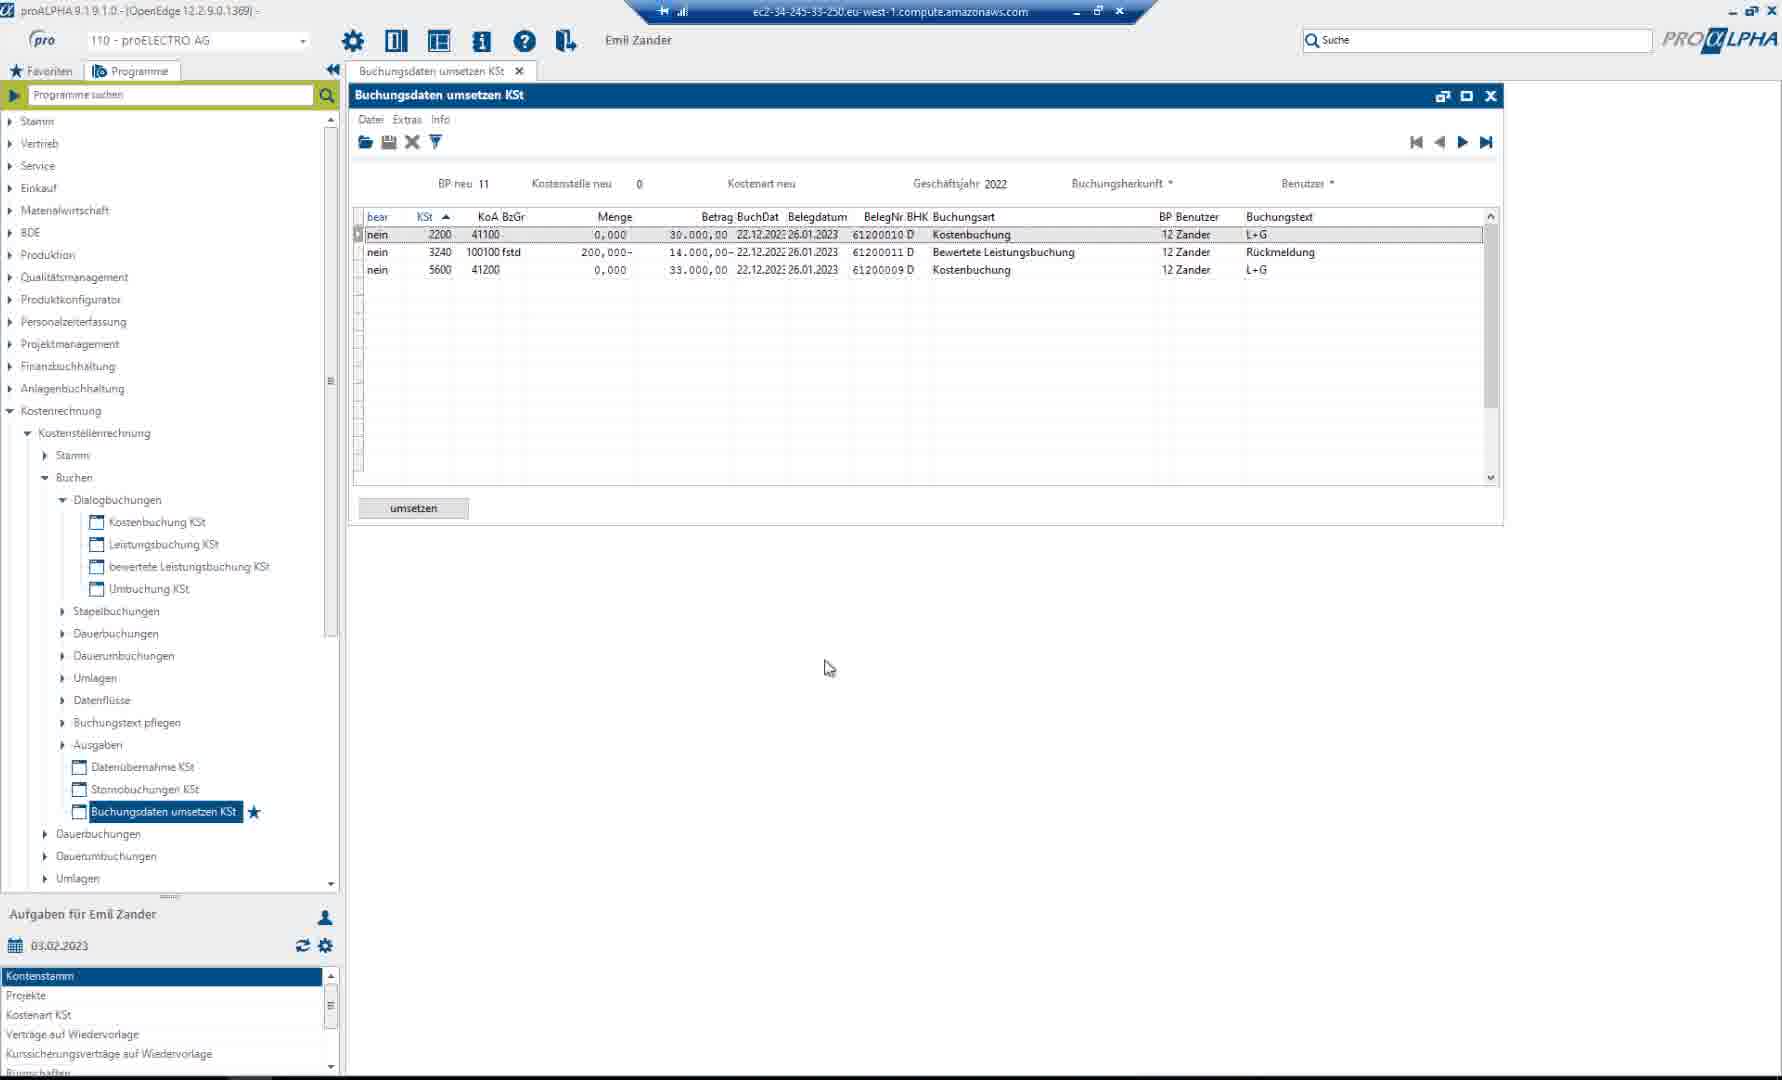
Task: Click favorite star next to Buchungsdaten umsetzen KSt
Action: (254, 812)
